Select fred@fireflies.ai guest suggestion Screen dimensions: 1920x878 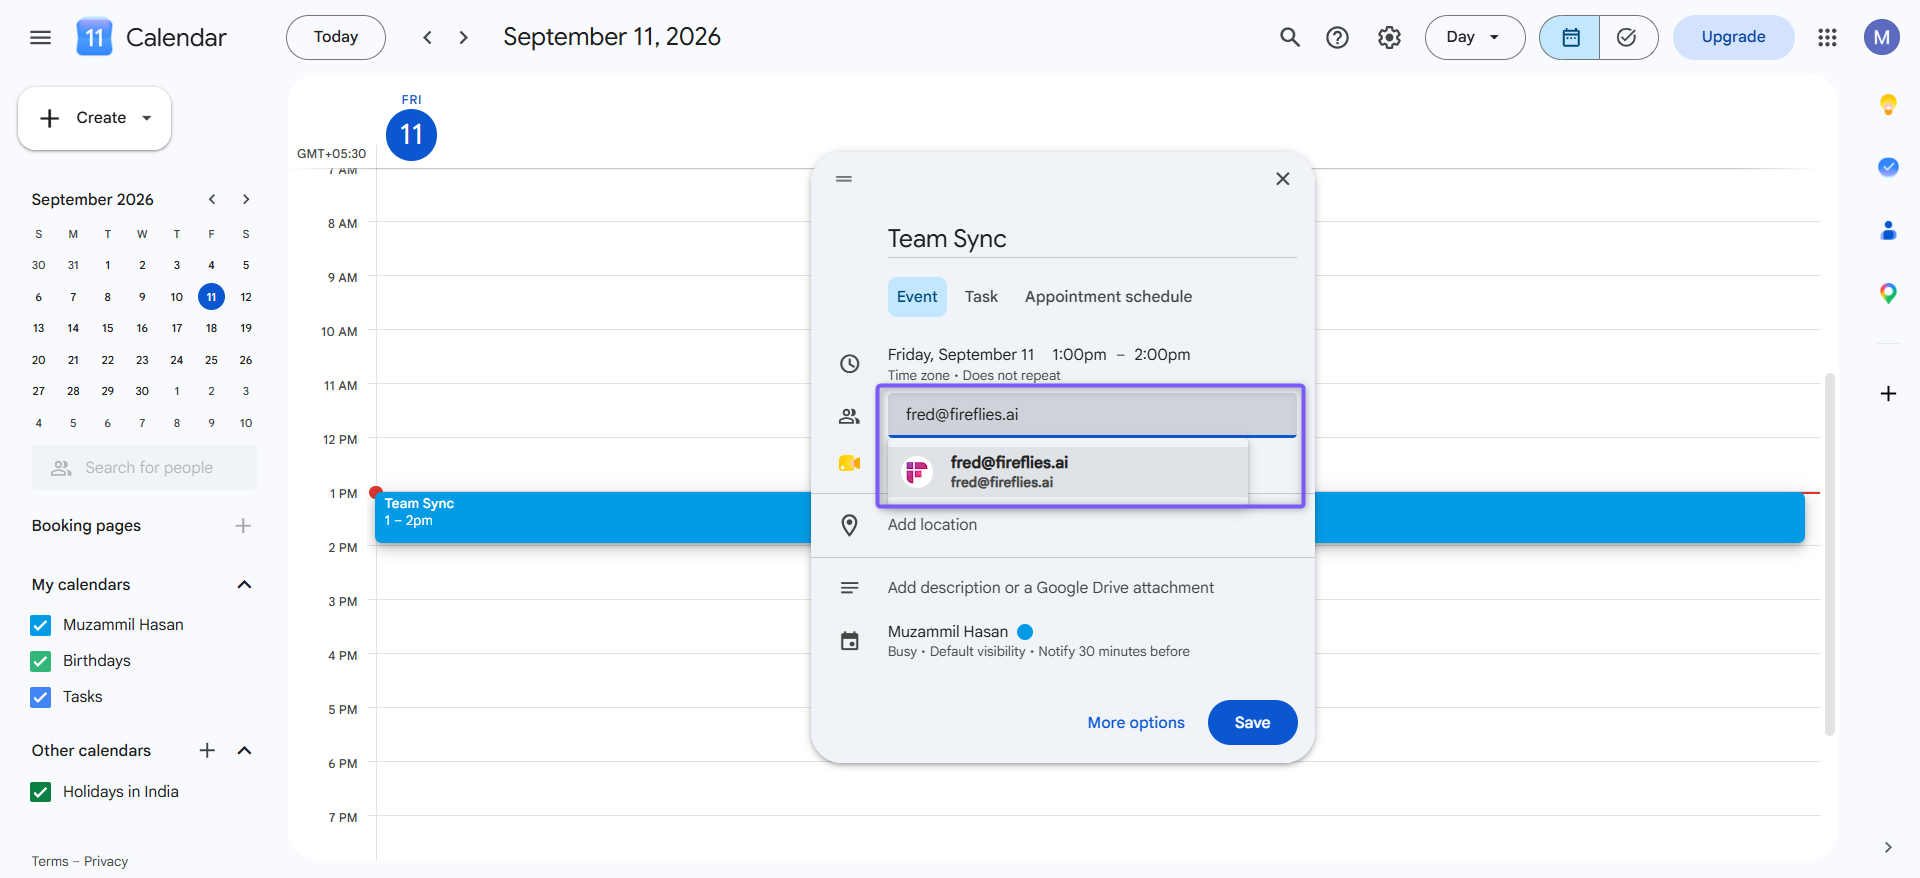[x=1067, y=472]
